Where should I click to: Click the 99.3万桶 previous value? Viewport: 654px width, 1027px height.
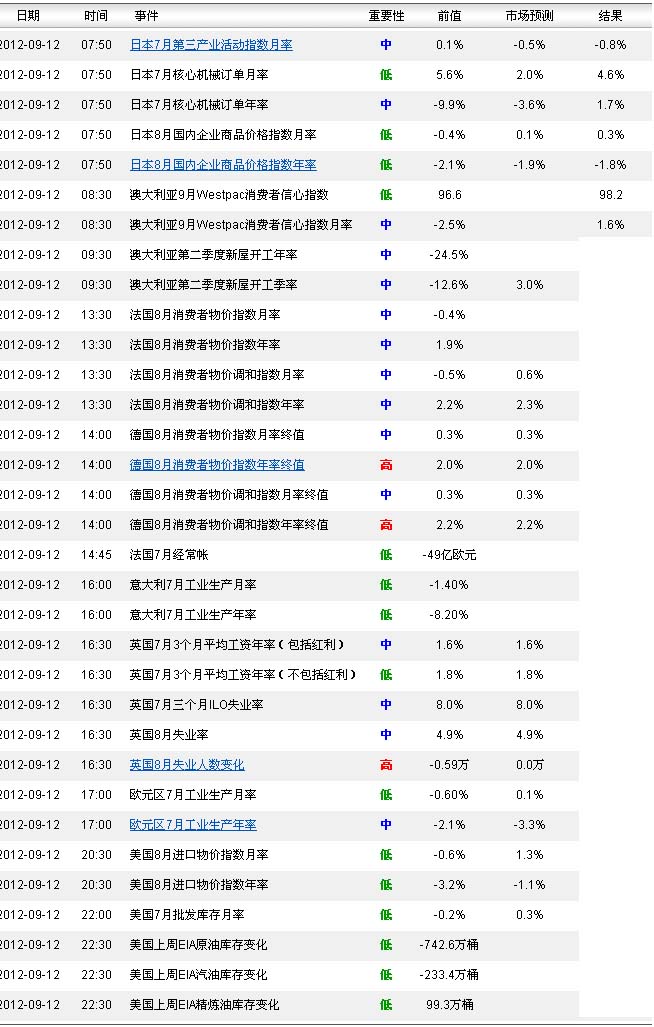click(449, 1005)
